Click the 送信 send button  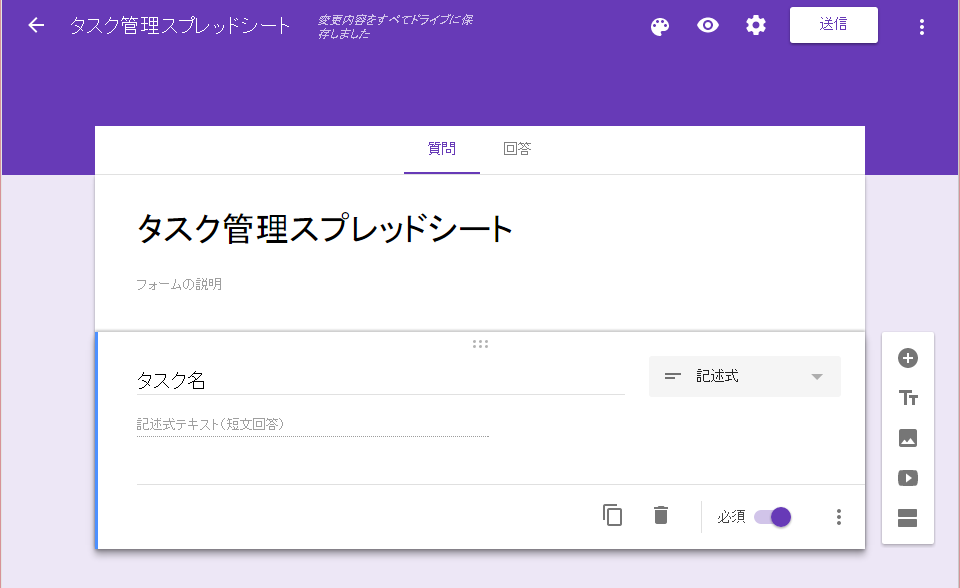click(833, 25)
